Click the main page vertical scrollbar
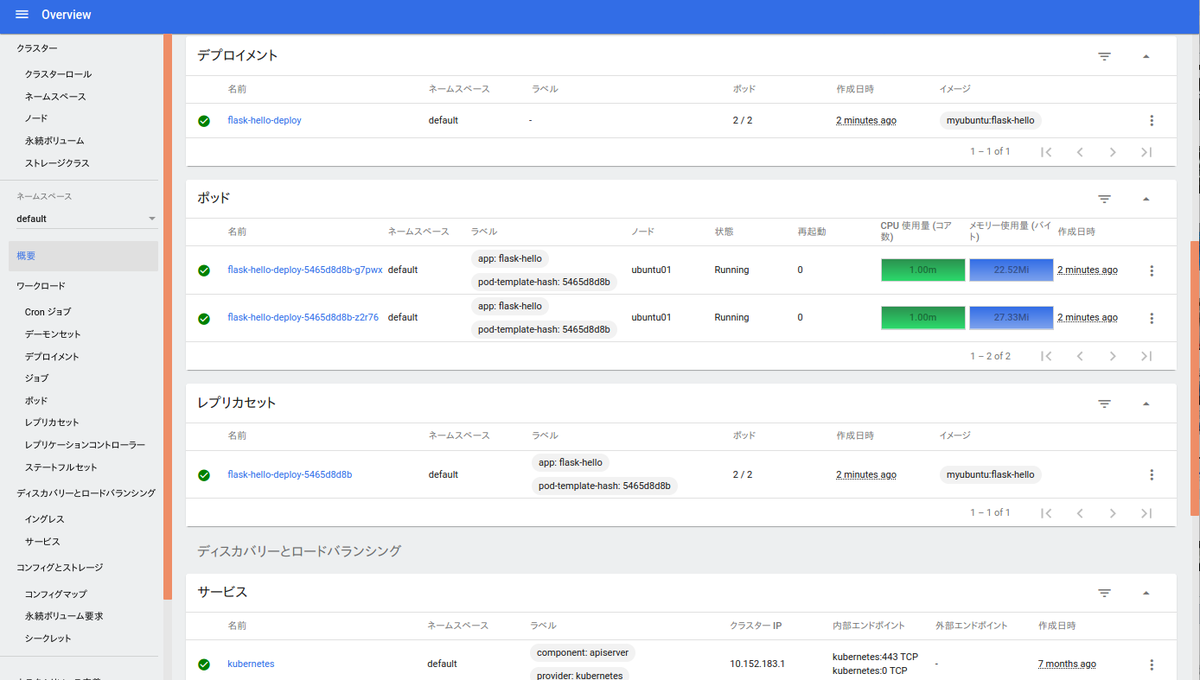The width and height of the screenshot is (1200, 680). (x=1195, y=378)
